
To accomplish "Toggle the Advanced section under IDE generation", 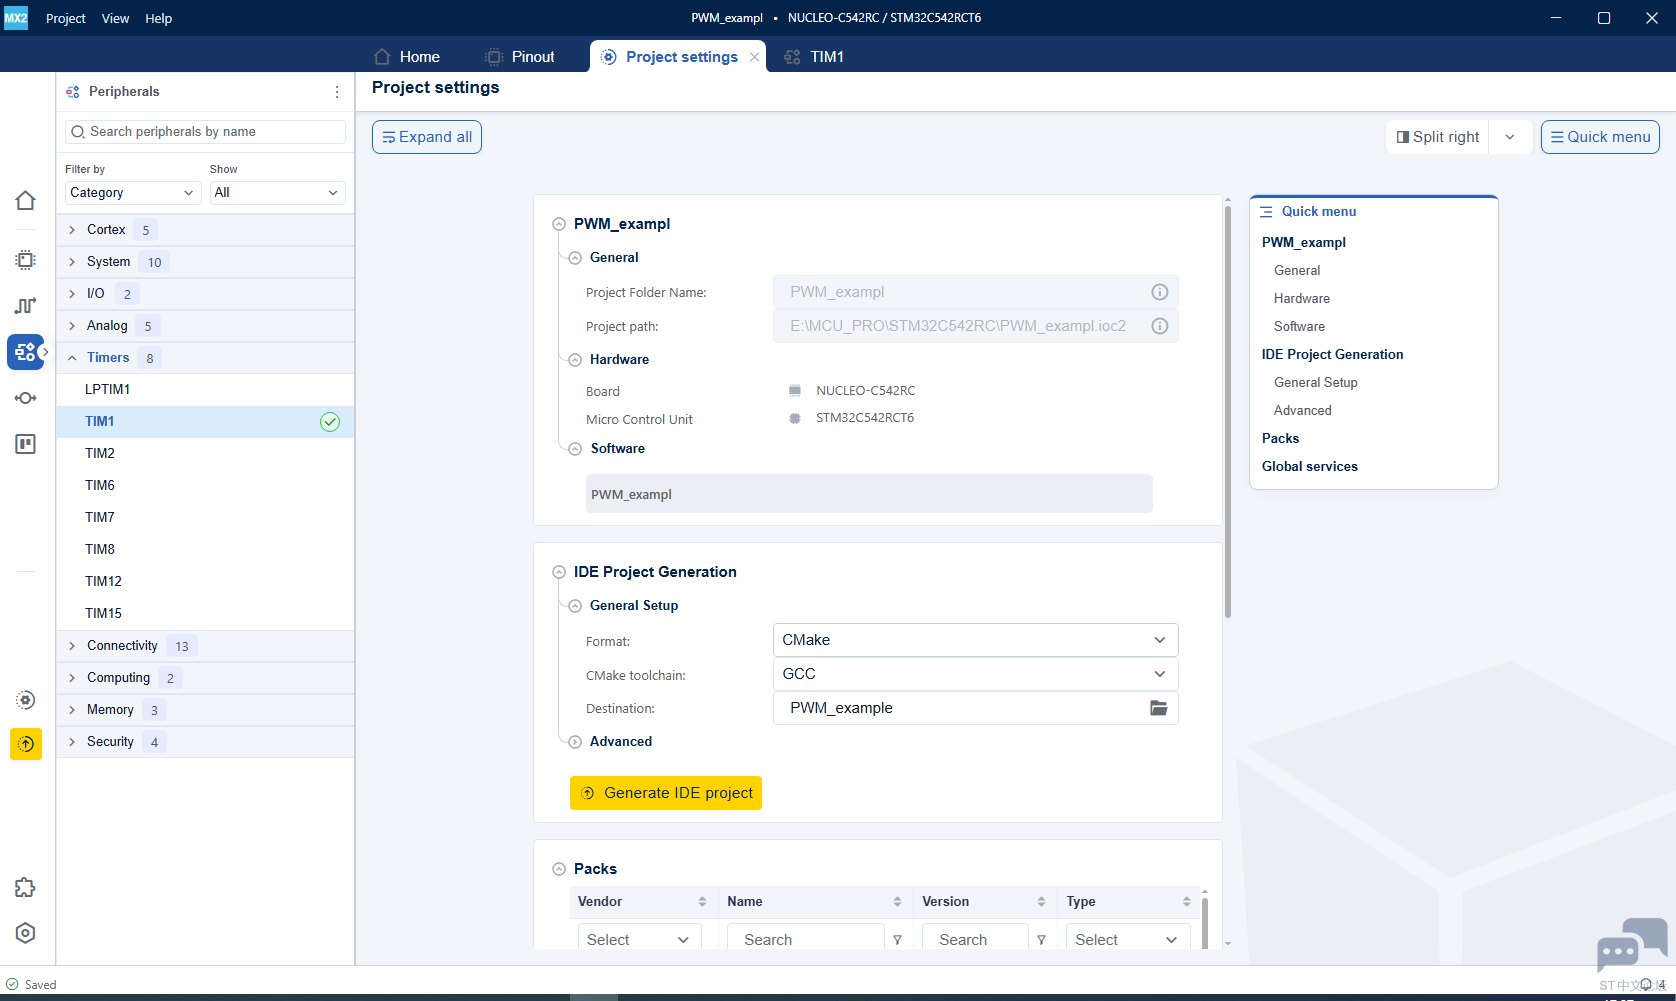I will [575, 742].
